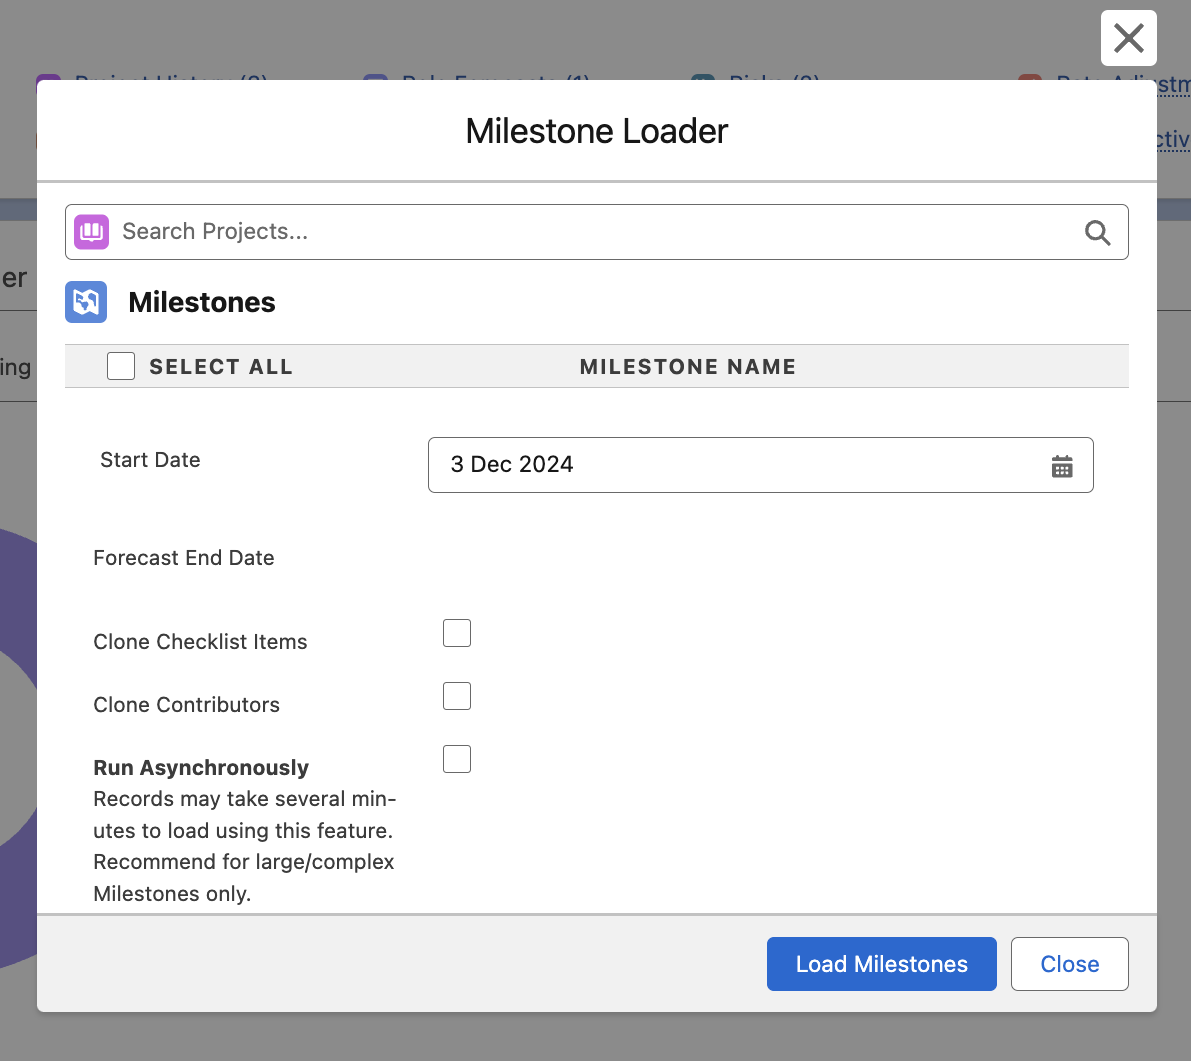Image resolution: width=1191 pixels, height=1061 pixels.
Task: Click the magnifier search icon
Action: pos(1097,232)
